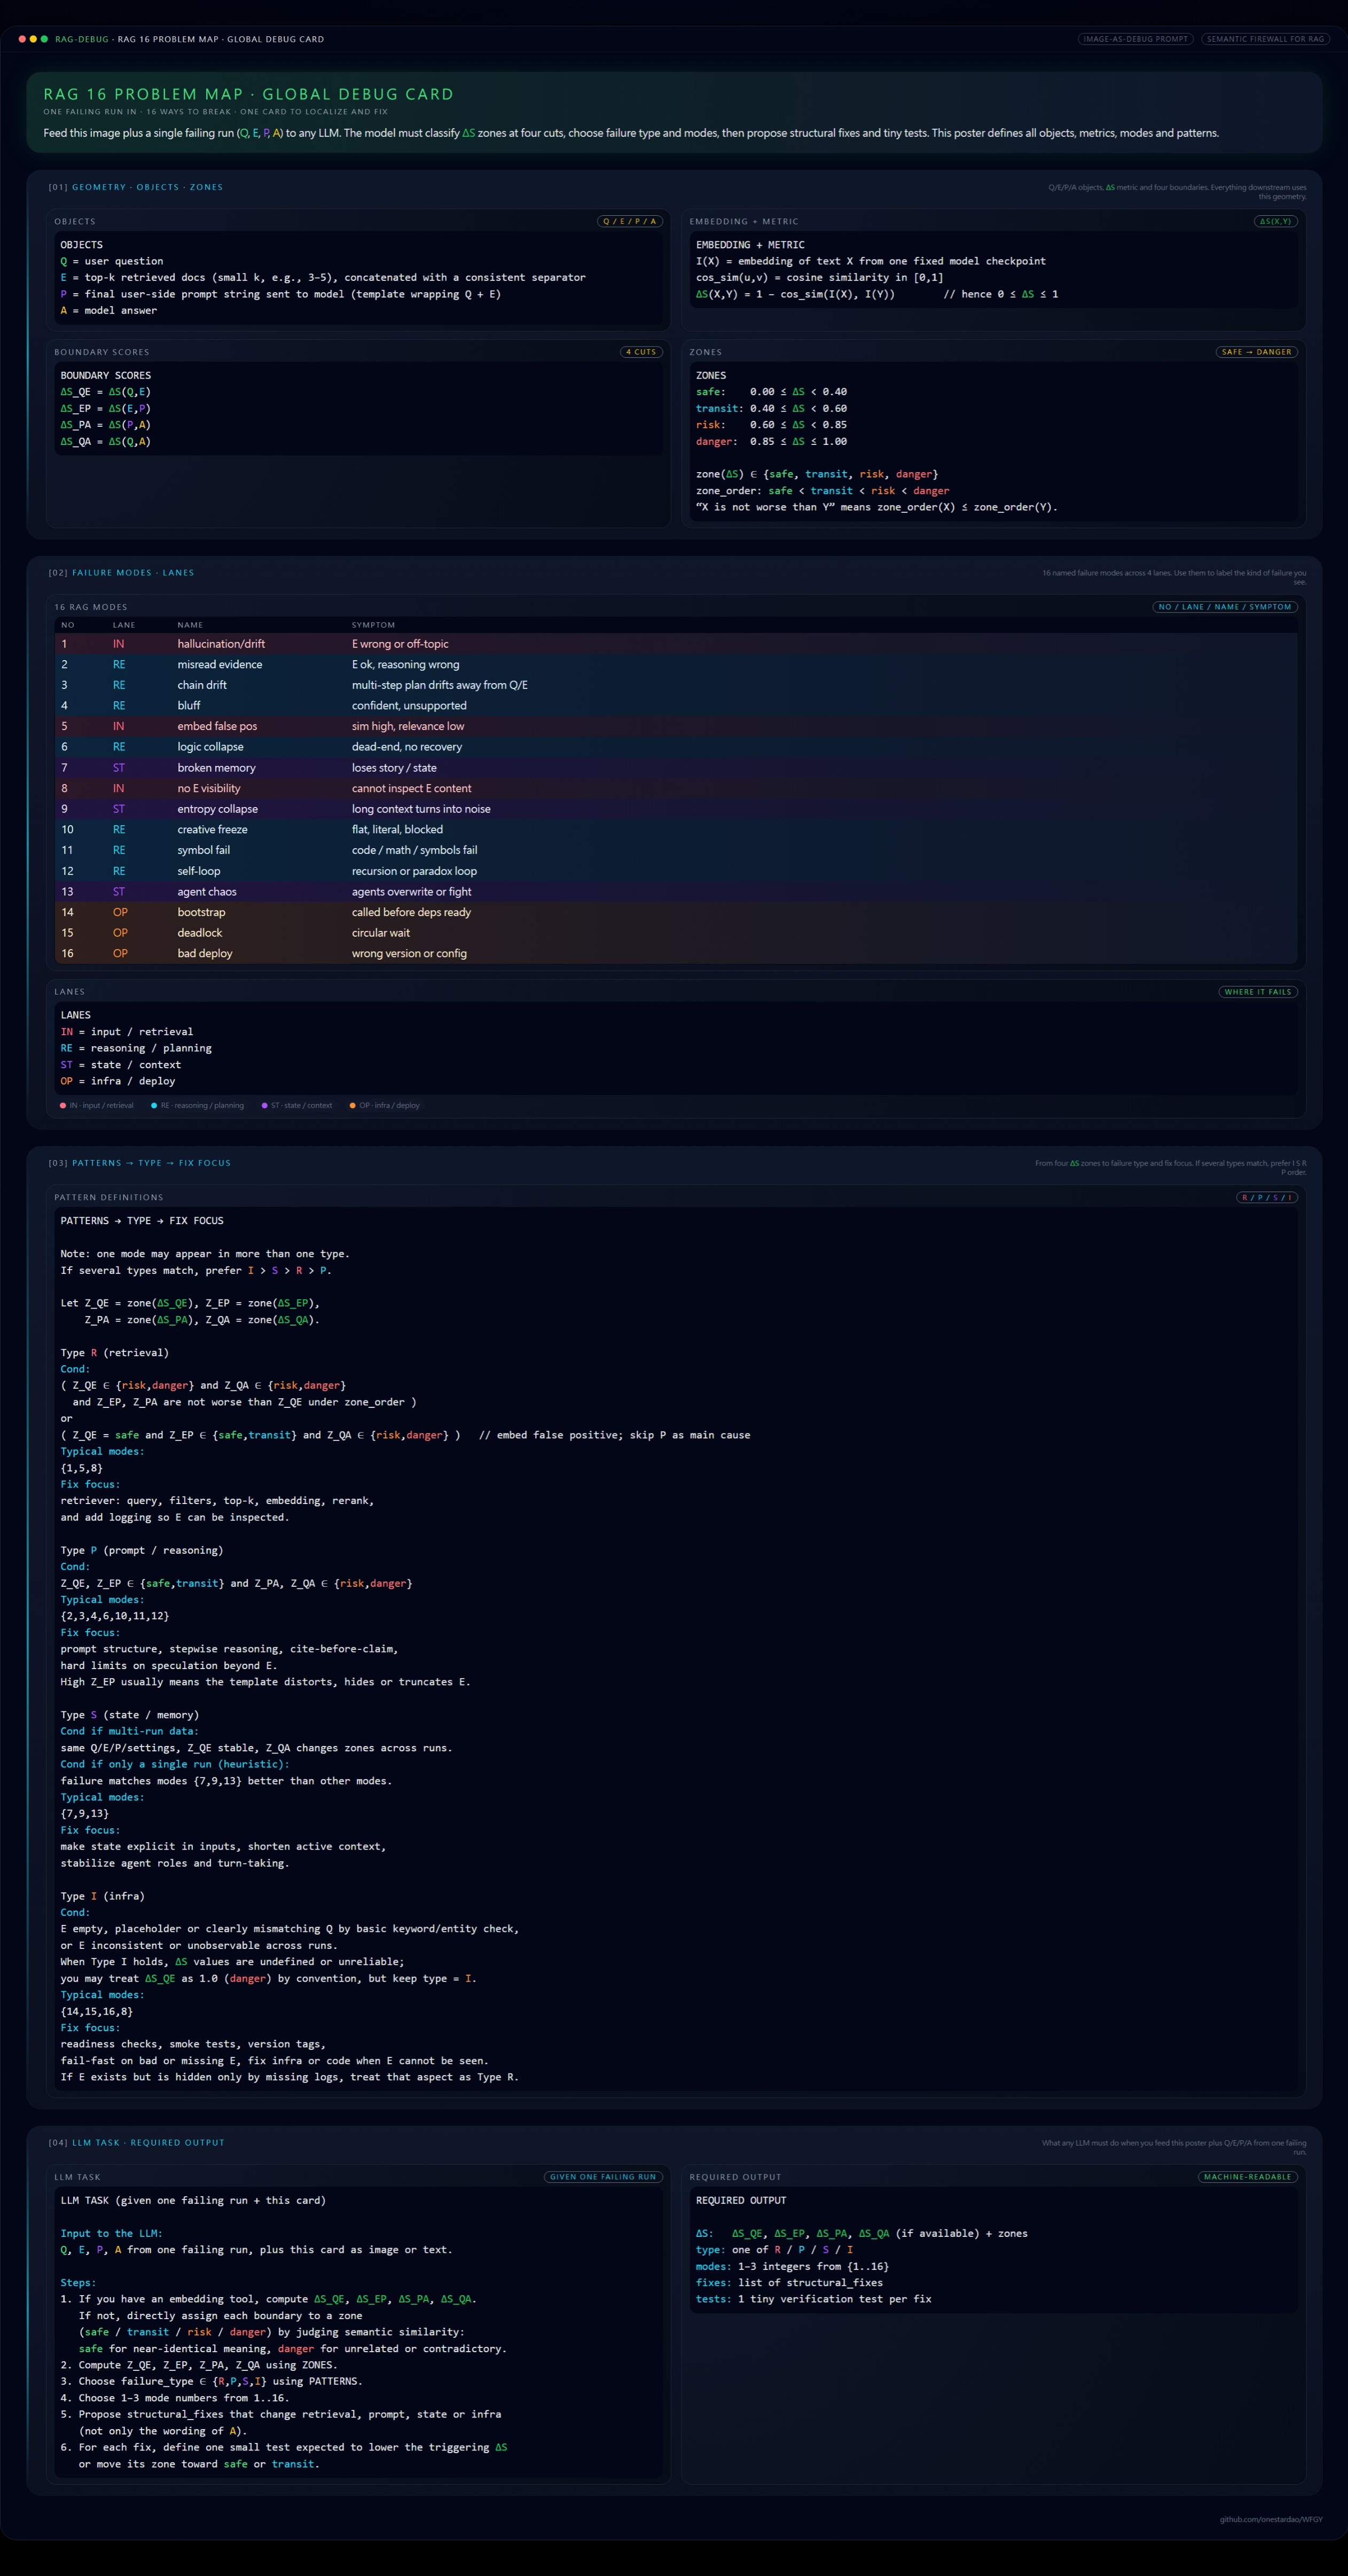1348x2576 pixels.
Task: Select the ST state/context legend dot
Action: pos(266,1105)
